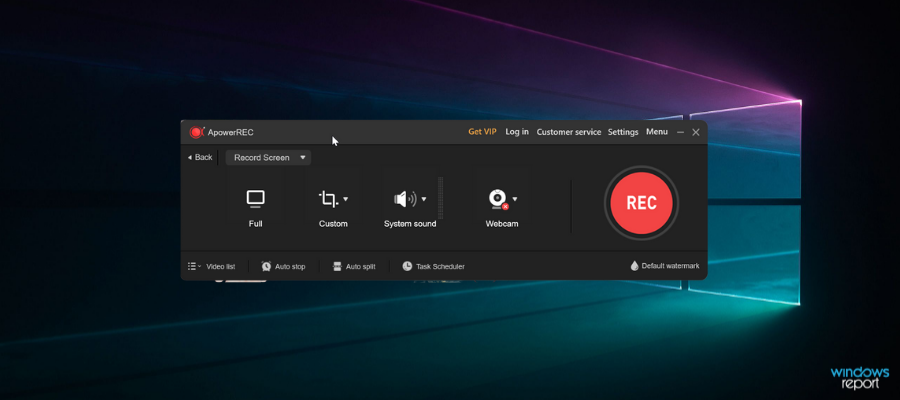The image size is (900, 400).
Task: Enable the Webcam camera icon
Action: (498, 199)
